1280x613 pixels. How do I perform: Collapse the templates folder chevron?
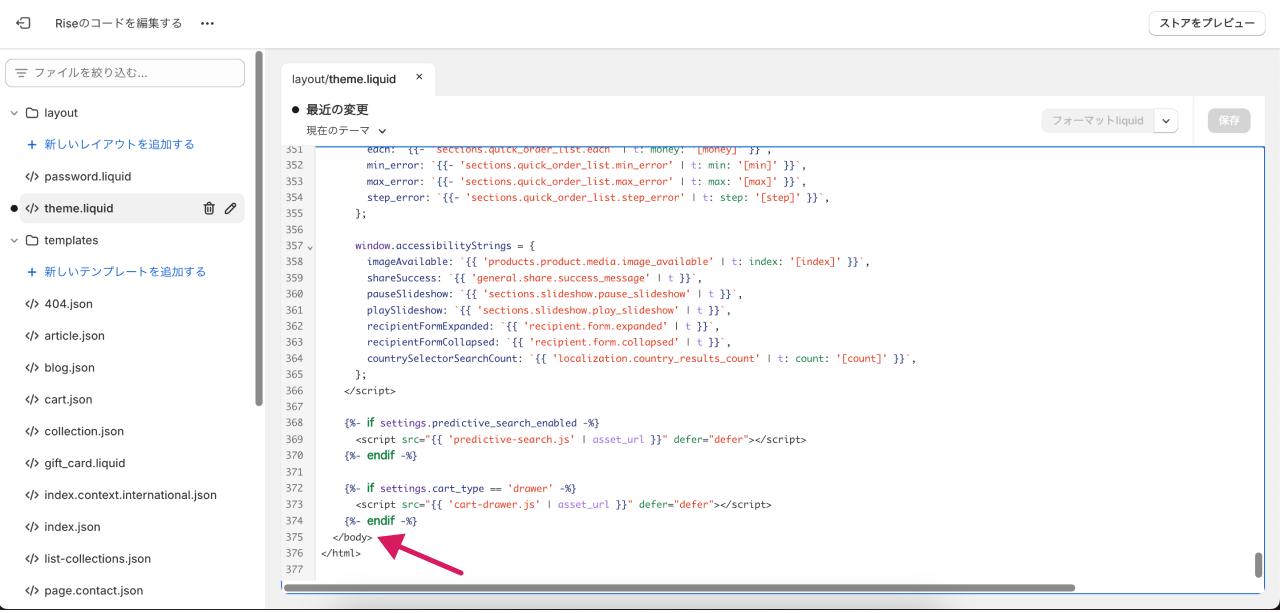[14, 240]
